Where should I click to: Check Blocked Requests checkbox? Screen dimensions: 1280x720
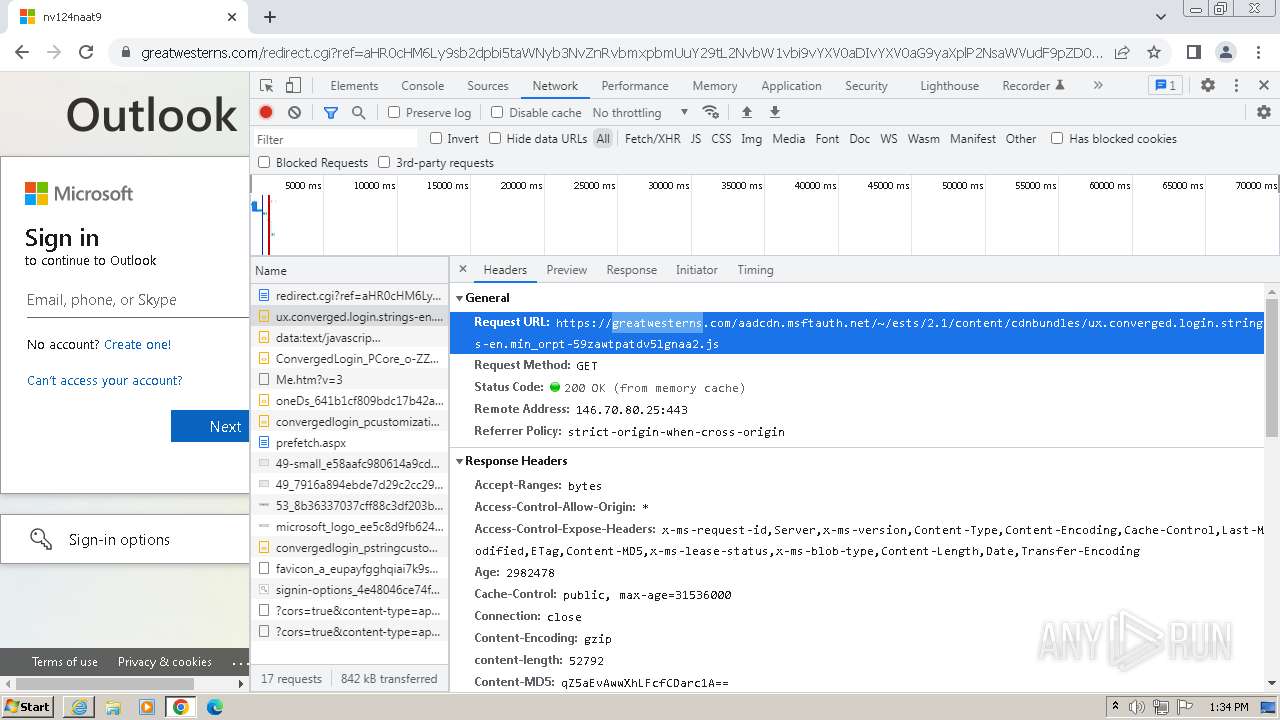point(264,162)
